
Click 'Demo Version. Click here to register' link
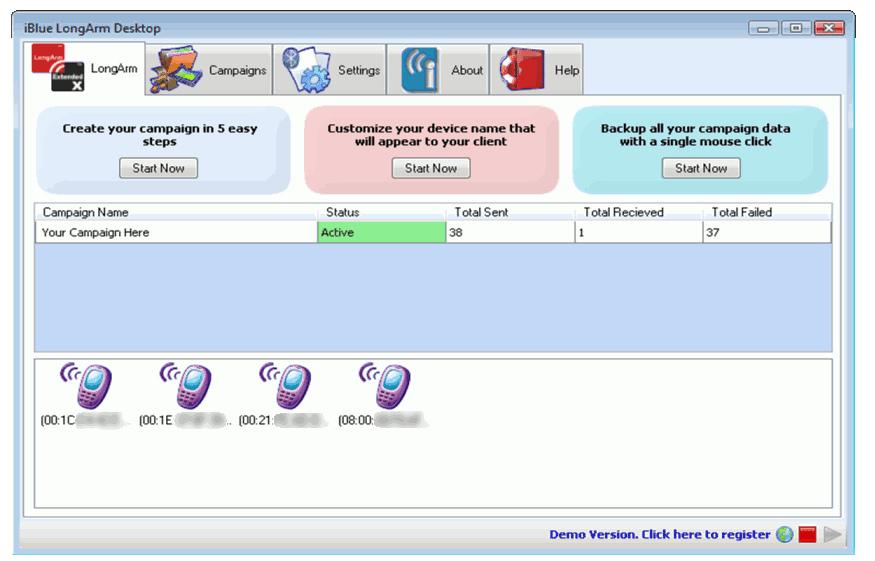pos(660,534)
